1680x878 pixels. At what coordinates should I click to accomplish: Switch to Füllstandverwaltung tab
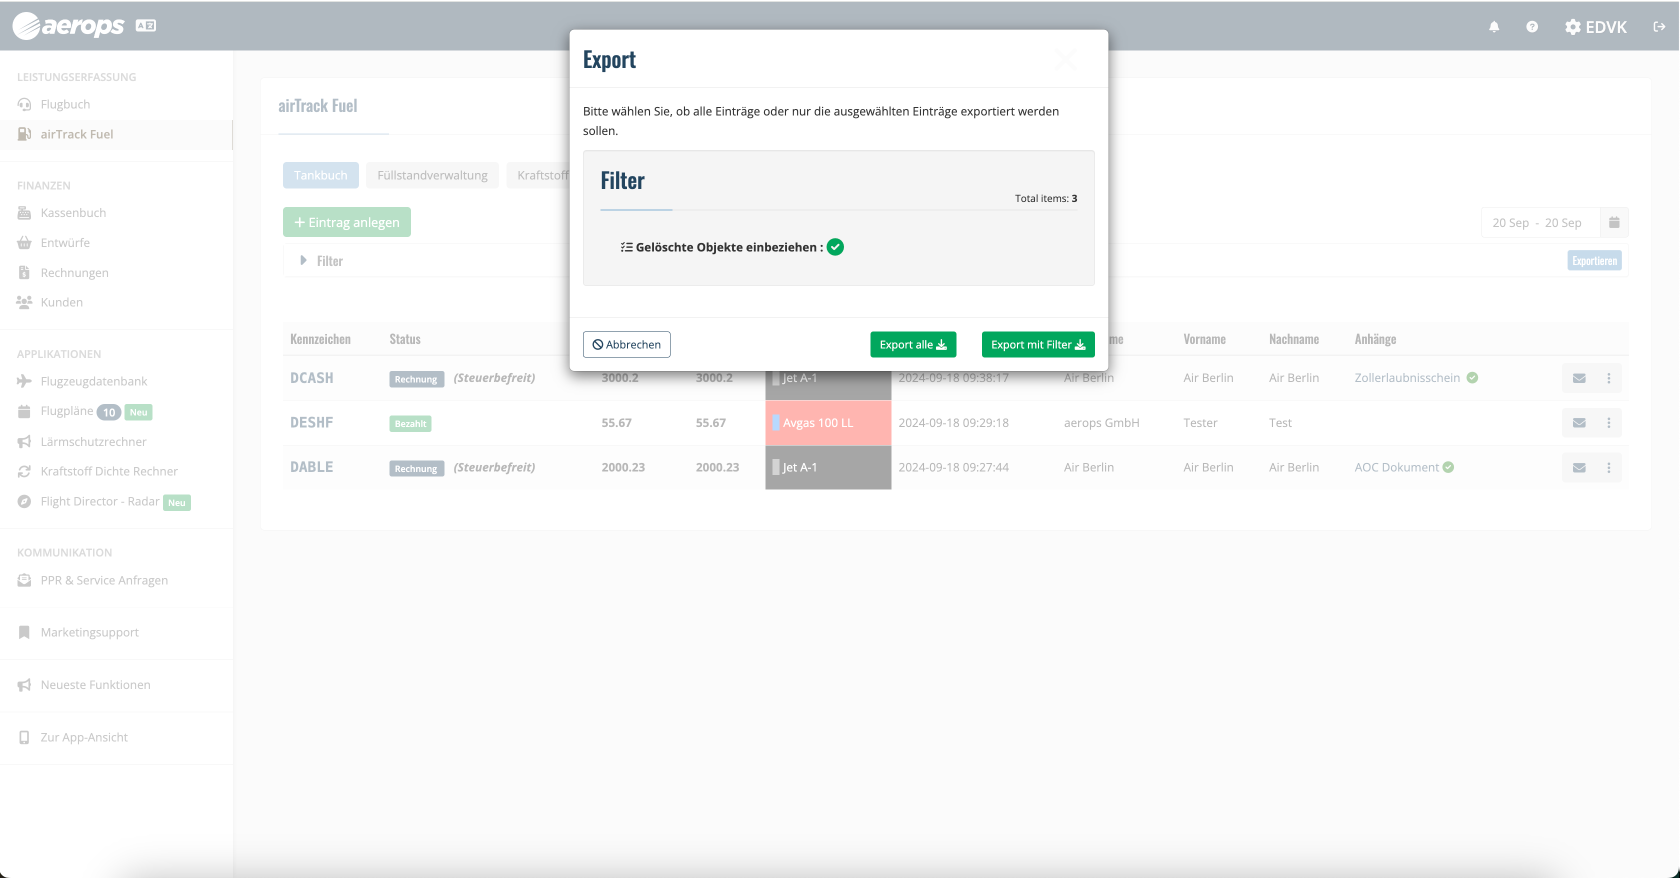coord(432,175)
